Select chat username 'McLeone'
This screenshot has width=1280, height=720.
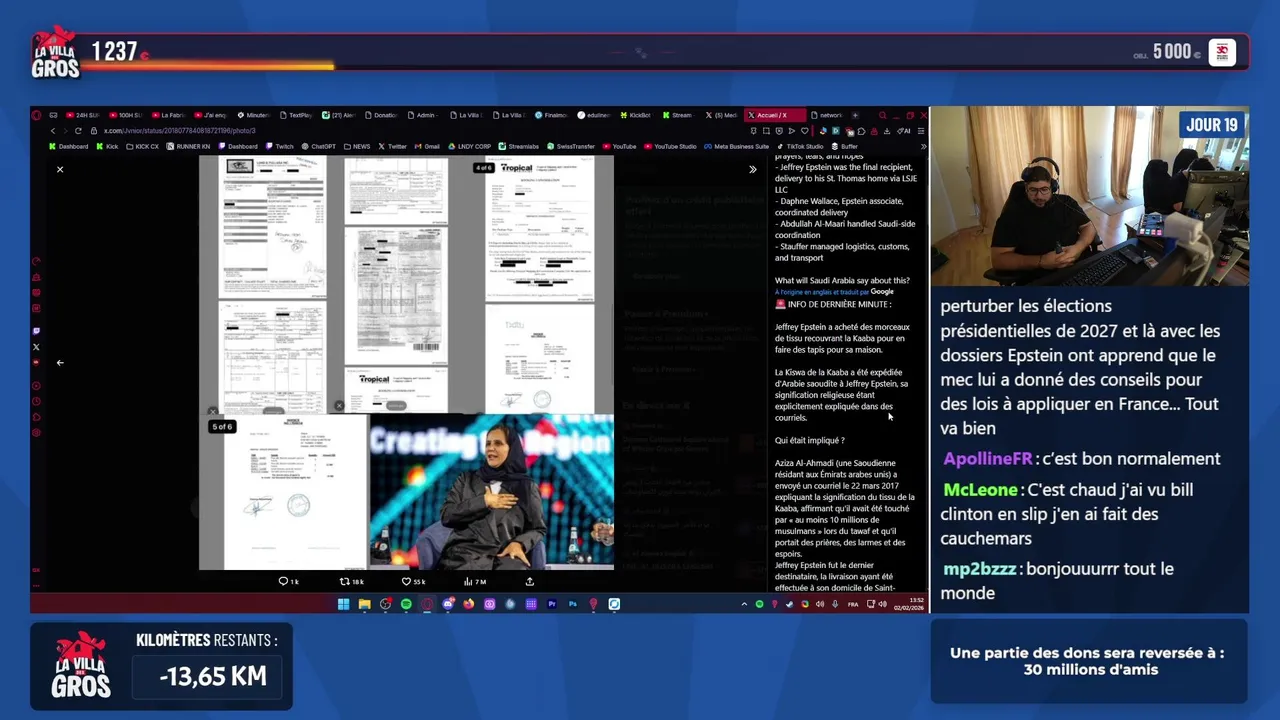(x=980, y=490)
